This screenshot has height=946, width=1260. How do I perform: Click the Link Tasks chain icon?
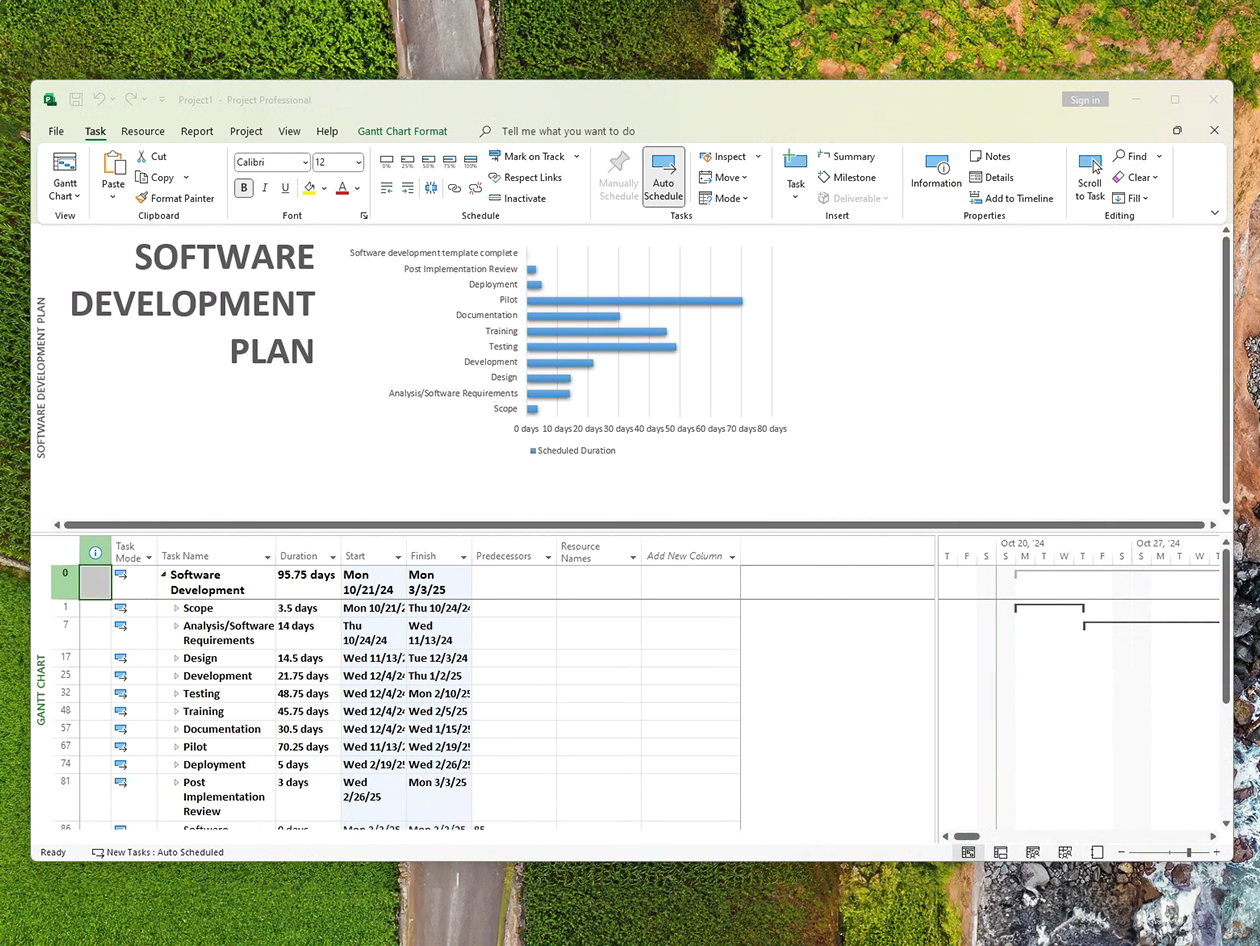(x=454, y=188)
